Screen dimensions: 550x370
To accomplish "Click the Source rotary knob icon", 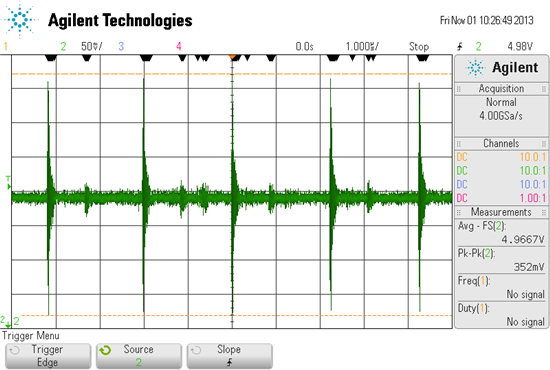I will pyautogui.click(x=105, y=350).
